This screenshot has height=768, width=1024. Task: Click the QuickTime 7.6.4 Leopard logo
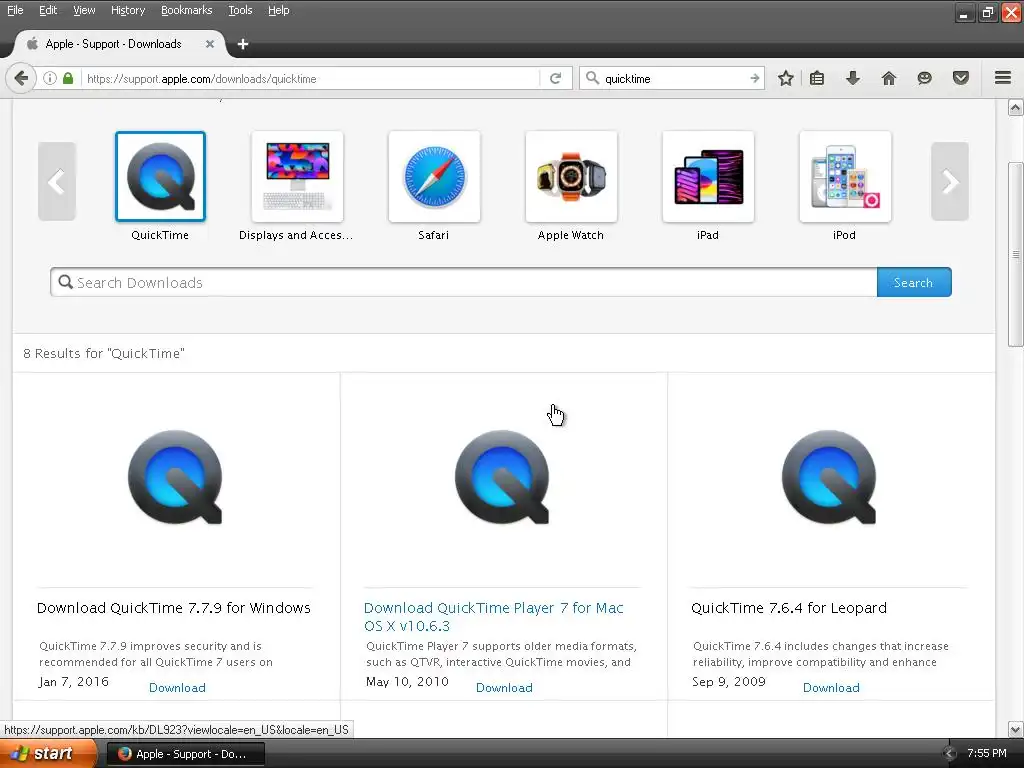click(829, 477)
